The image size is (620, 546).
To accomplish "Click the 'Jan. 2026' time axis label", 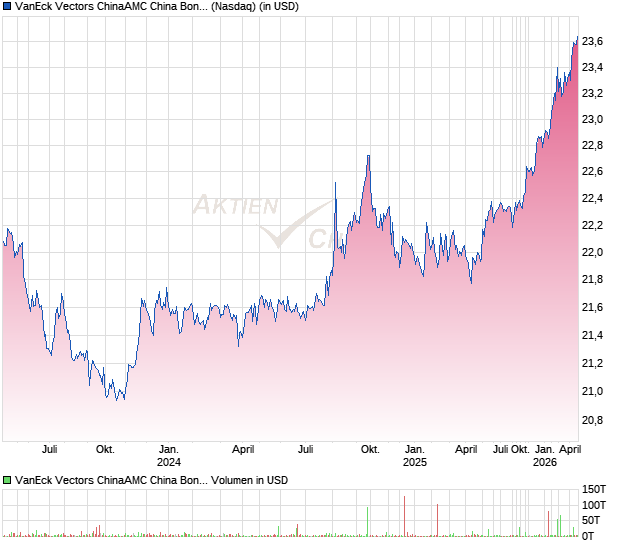I will [x=544, y=456].
